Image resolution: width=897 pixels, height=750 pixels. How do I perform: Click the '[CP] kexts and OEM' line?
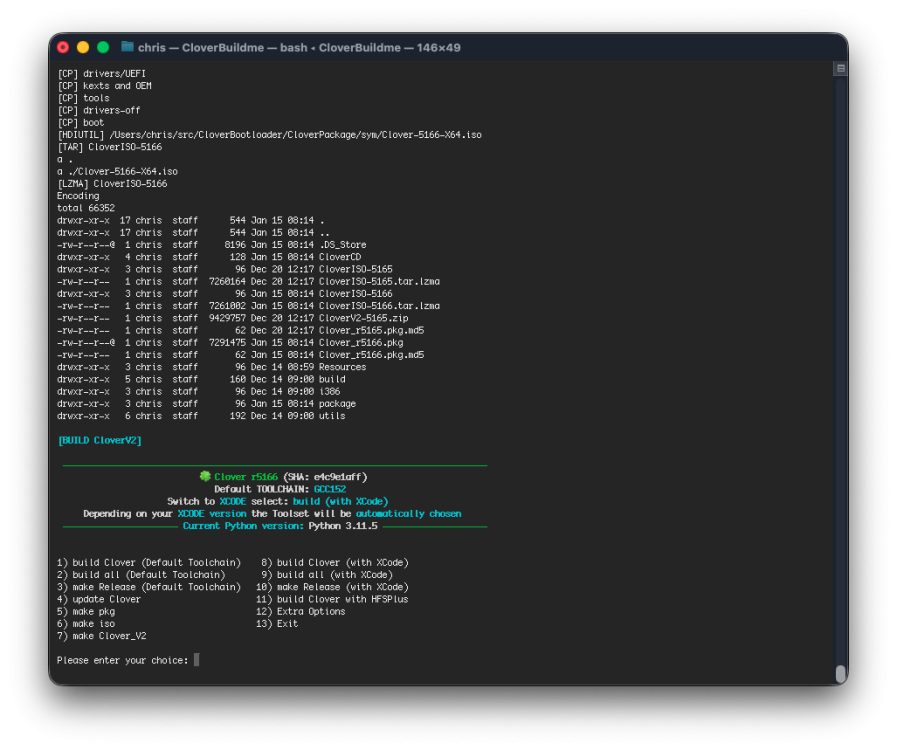pos(104,86)
